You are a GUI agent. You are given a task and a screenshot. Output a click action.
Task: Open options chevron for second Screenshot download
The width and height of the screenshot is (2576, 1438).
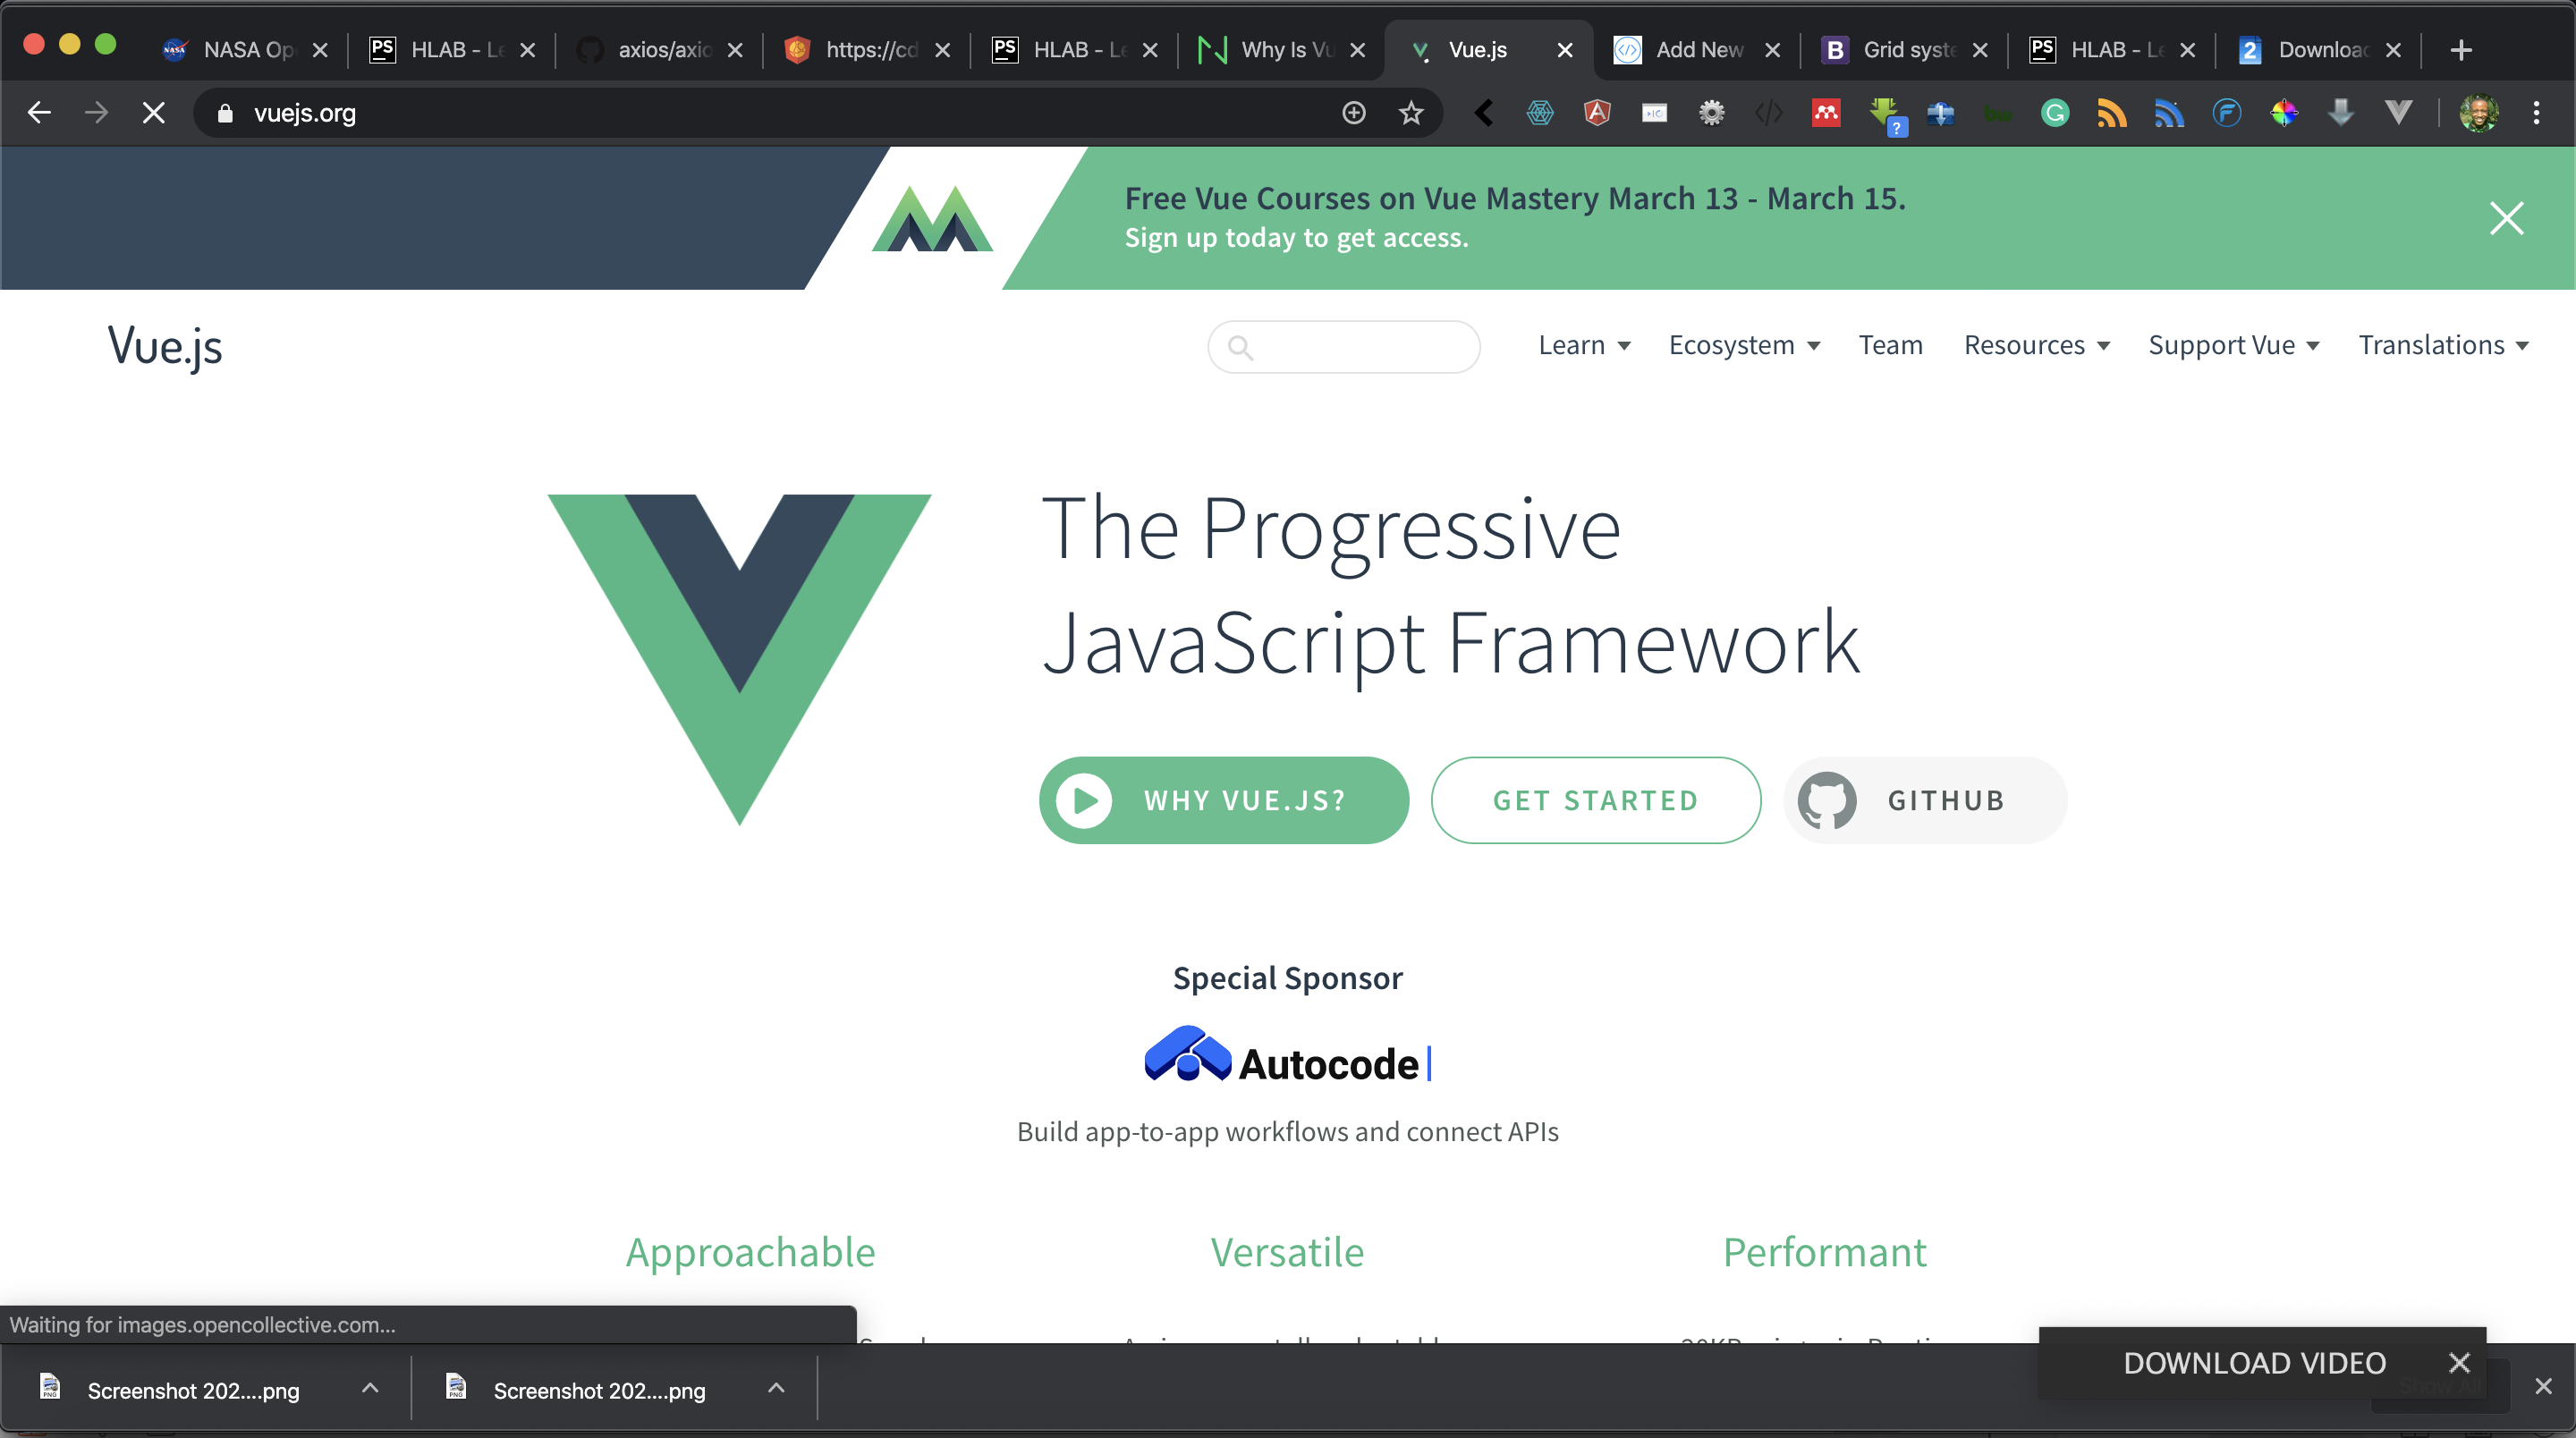776,1387
